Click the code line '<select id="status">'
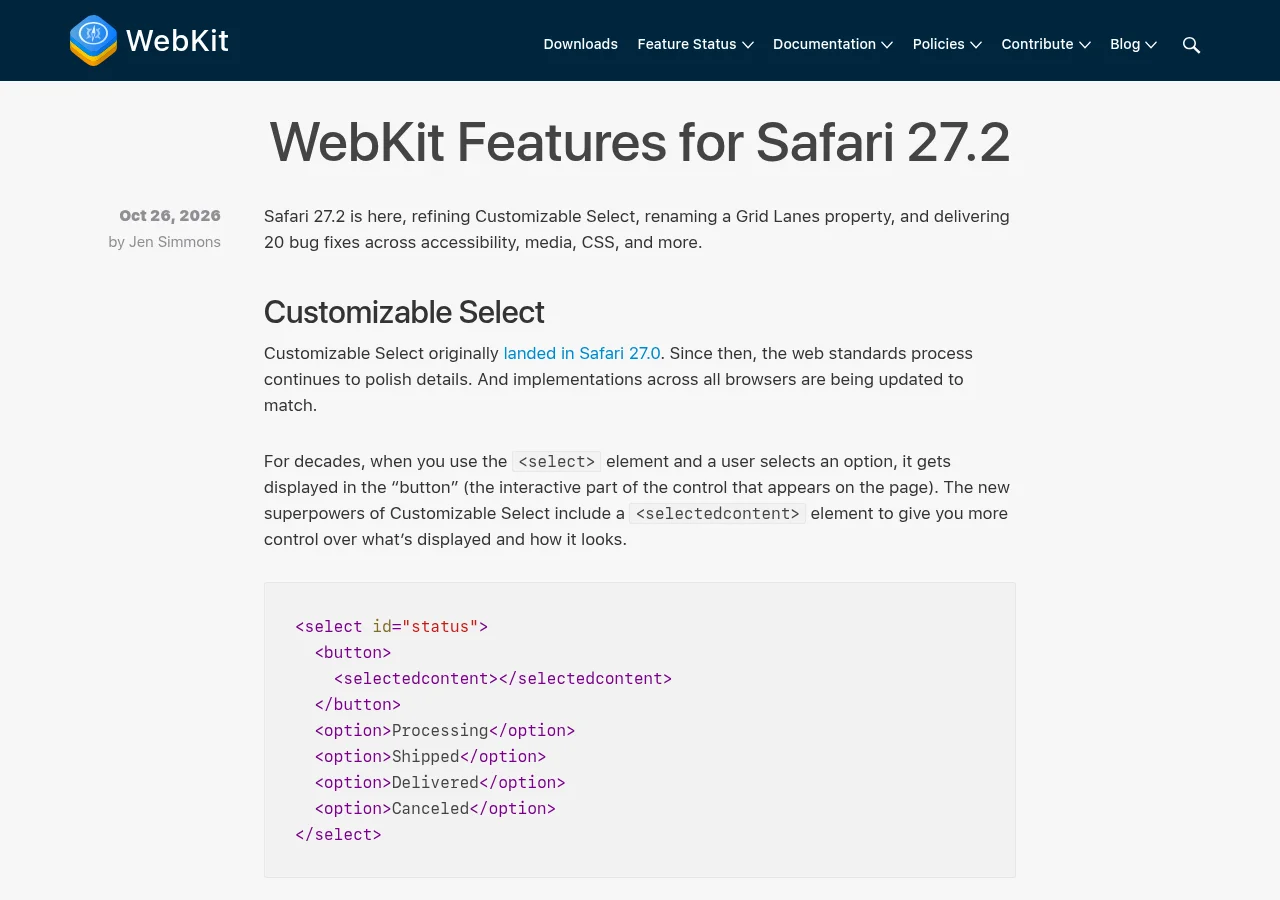The image size is (1280, 900). point(391,627)
